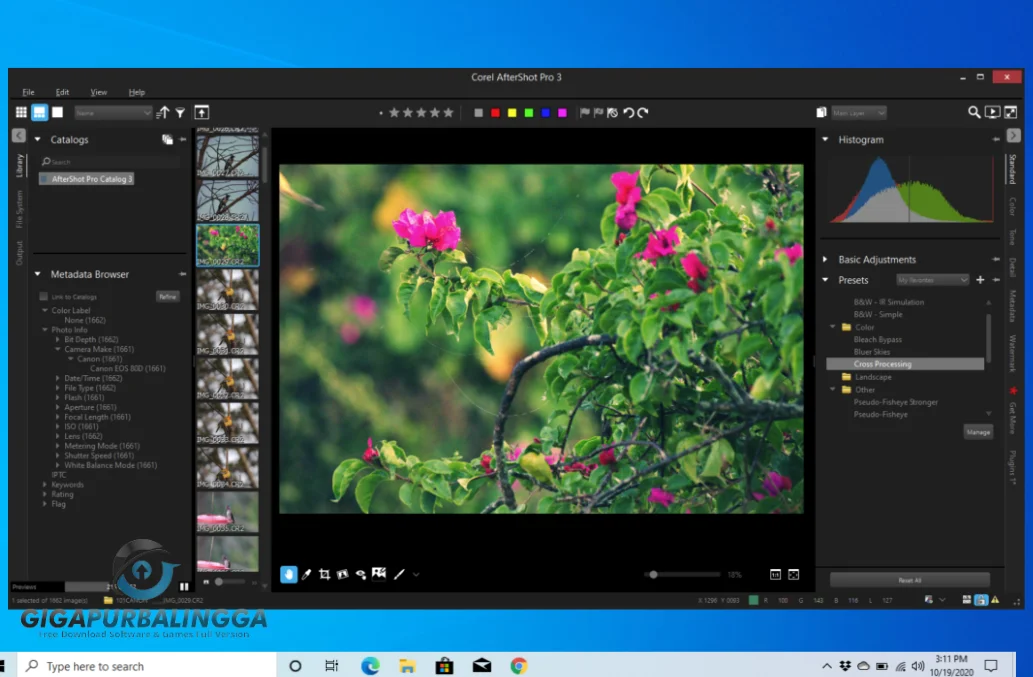
Task: Open the My Favorites presets dropdown
Action: tap(932, 280)
